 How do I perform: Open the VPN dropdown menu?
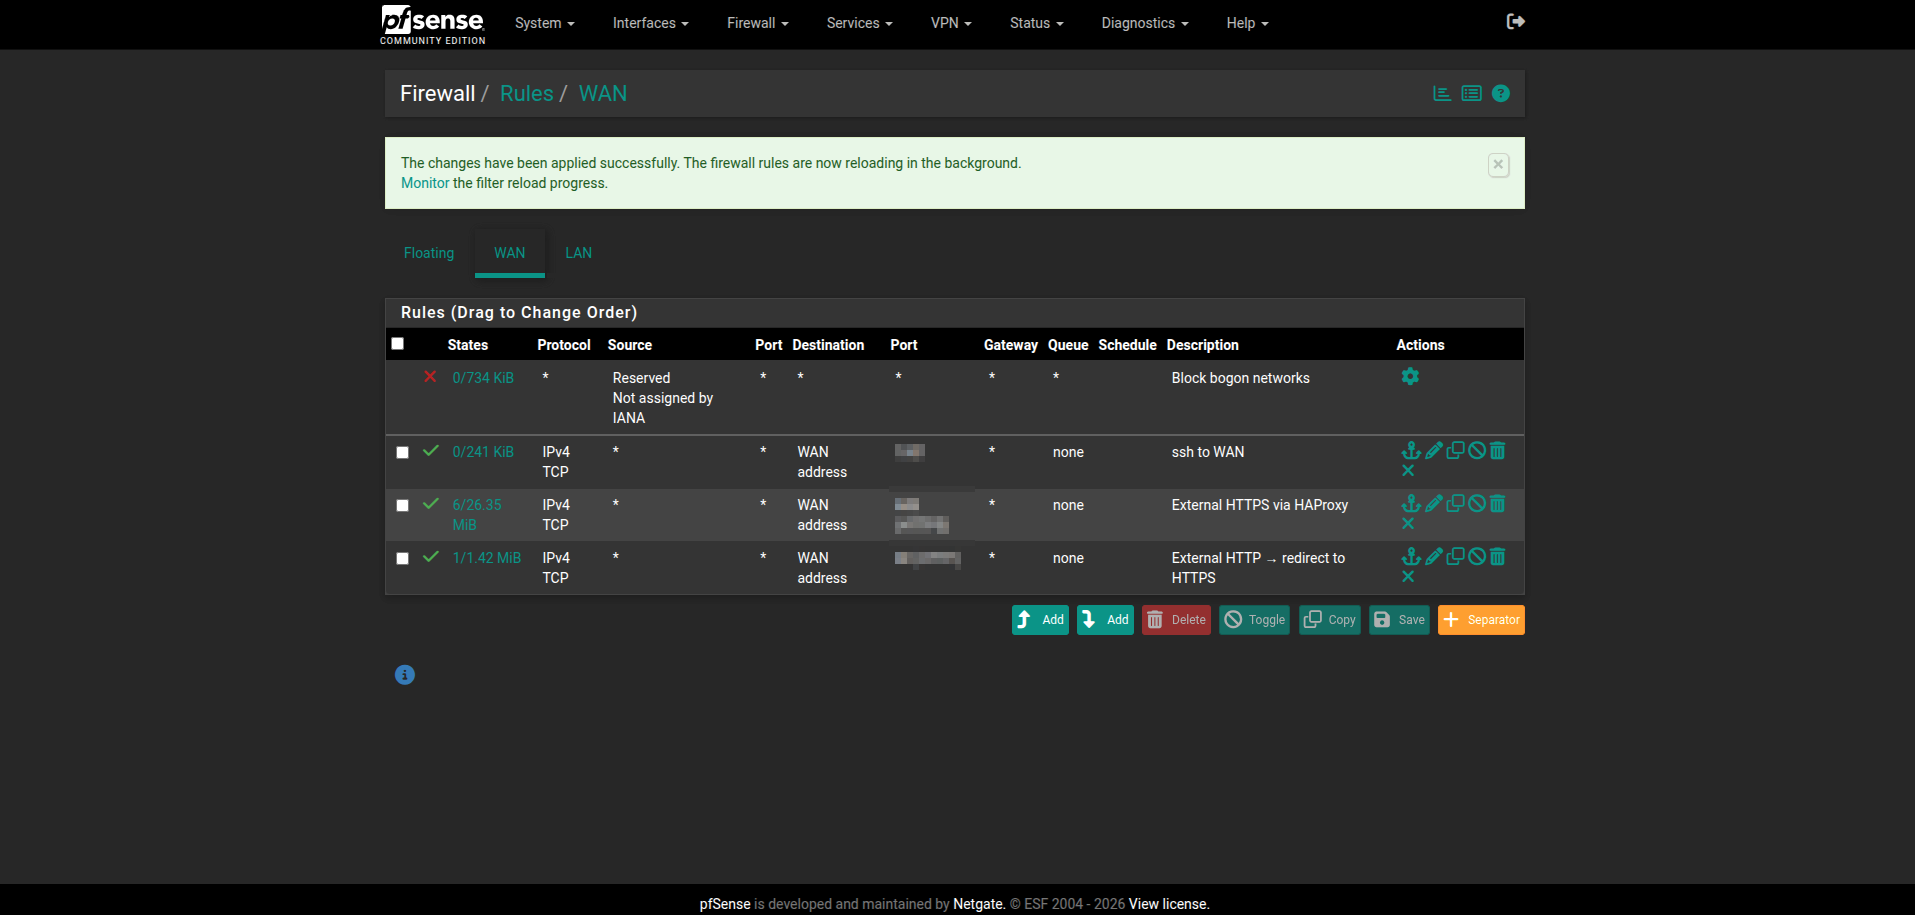pyautogui.click(x=951, y=23)
